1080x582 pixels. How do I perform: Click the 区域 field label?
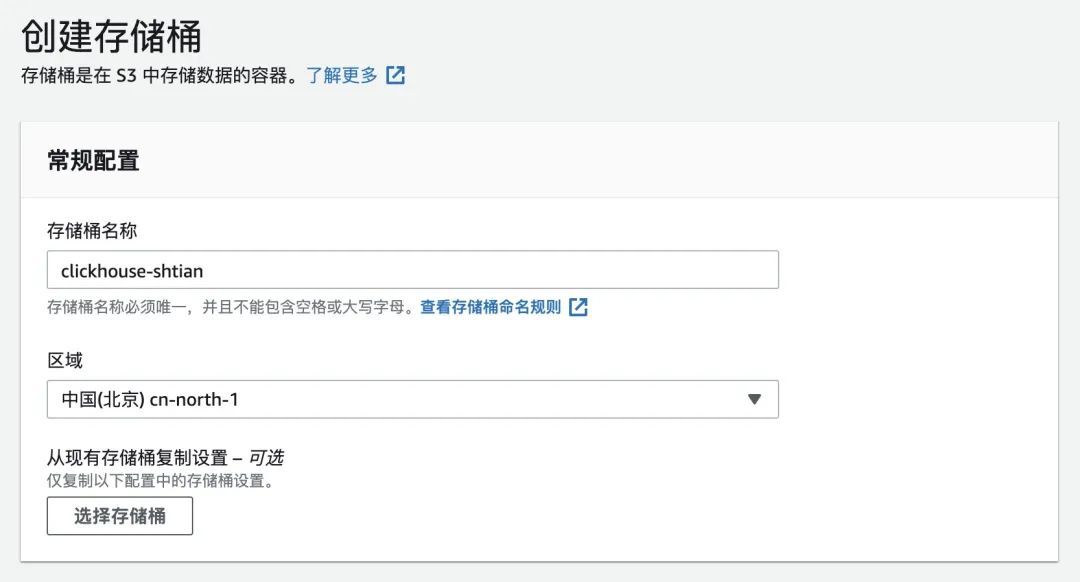[x=65, y=359]
